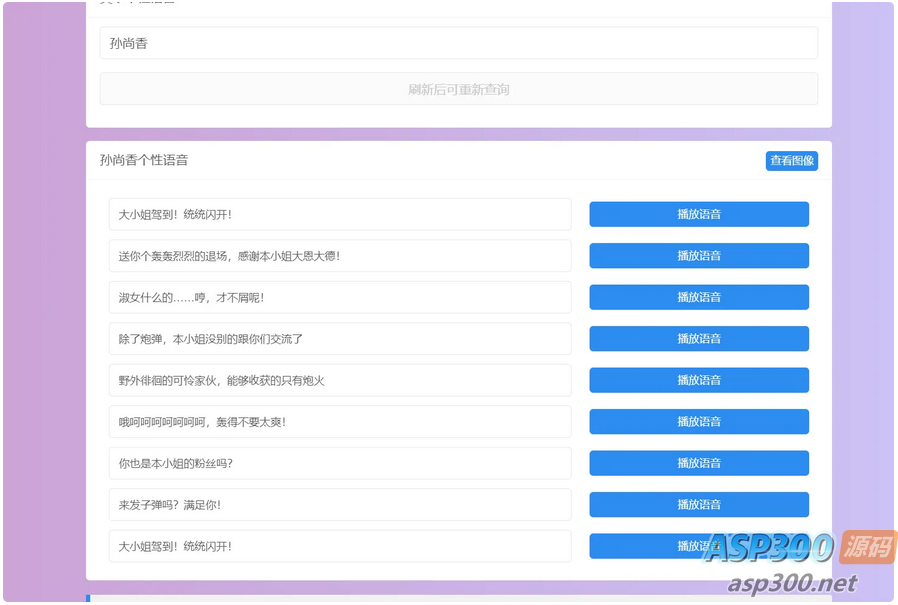This screenshot has width=898, height=605.
Task: Play voice for 送你个轰轰烈烈的退场 line
Action: (x=698, y=256)
